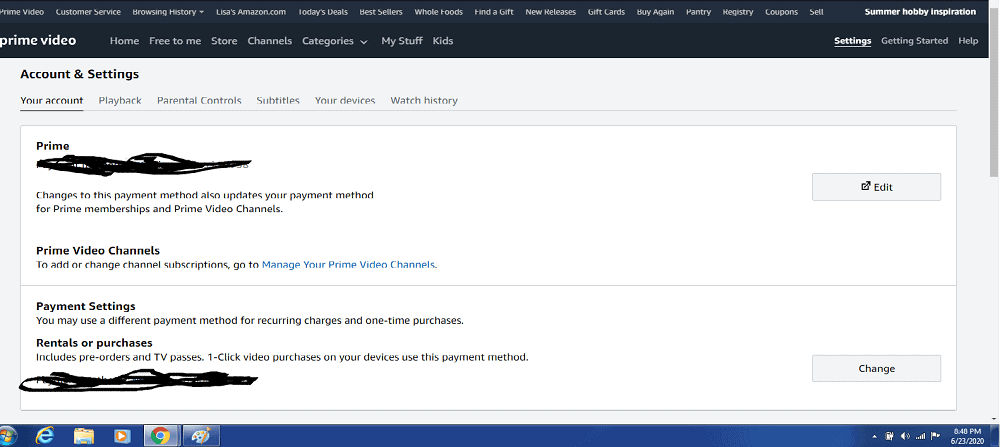Viewport: 1000px width, 447px height.
Task: Open the Free to me section
Action: 175,41
